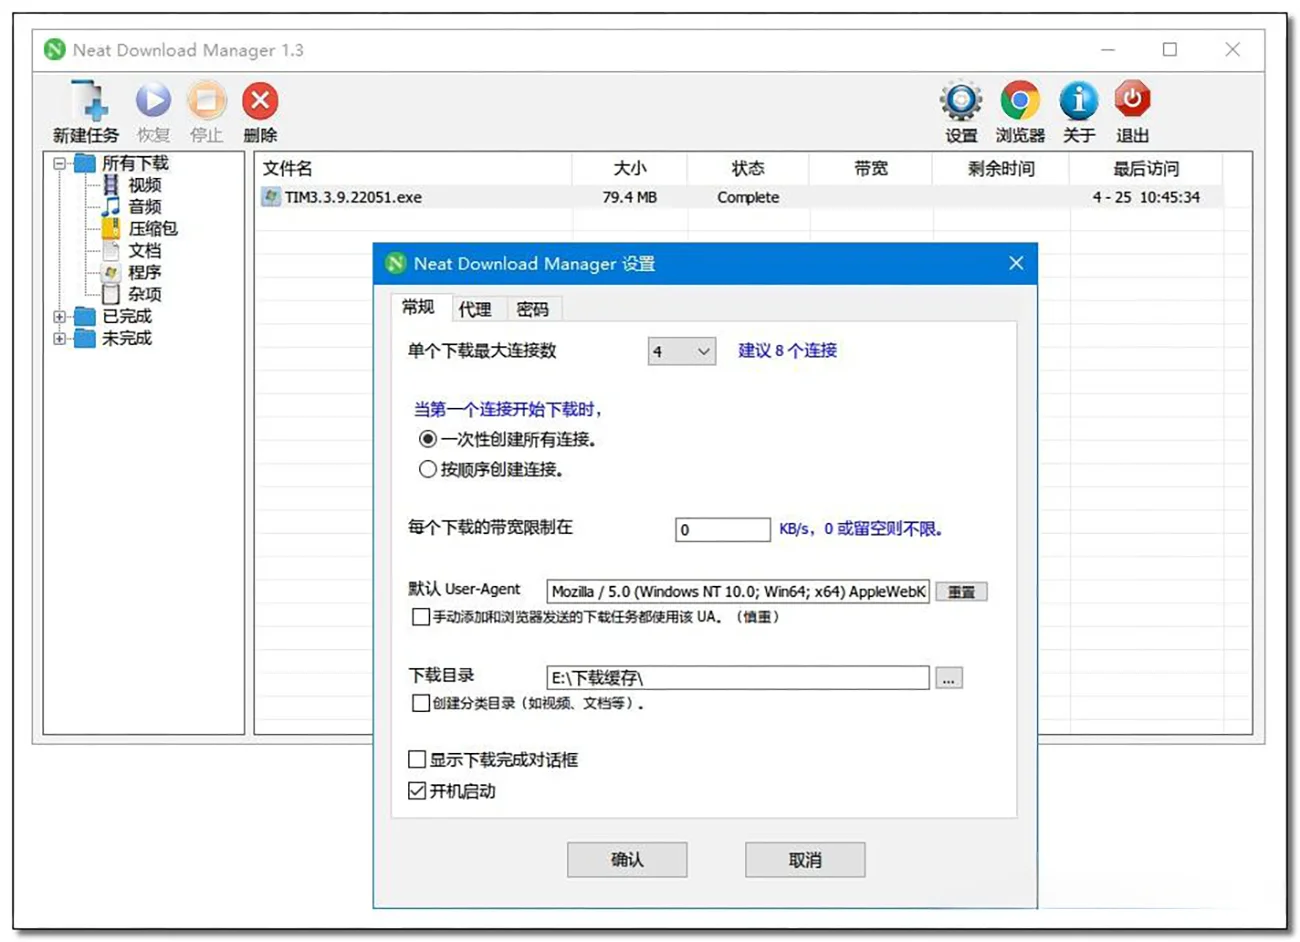Enable show download complete dialog checkbox

tap(418, 760)
